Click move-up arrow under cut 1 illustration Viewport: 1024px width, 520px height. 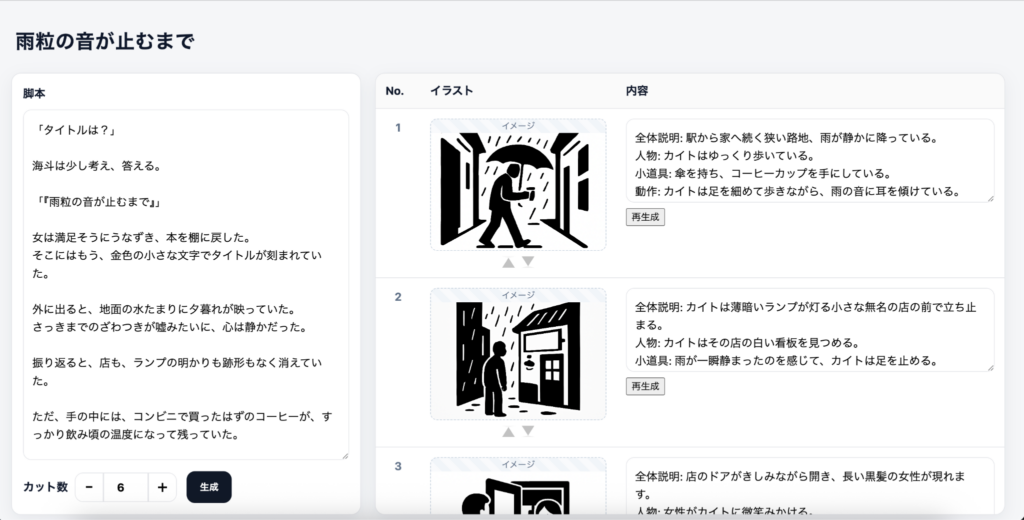[508, 262]
